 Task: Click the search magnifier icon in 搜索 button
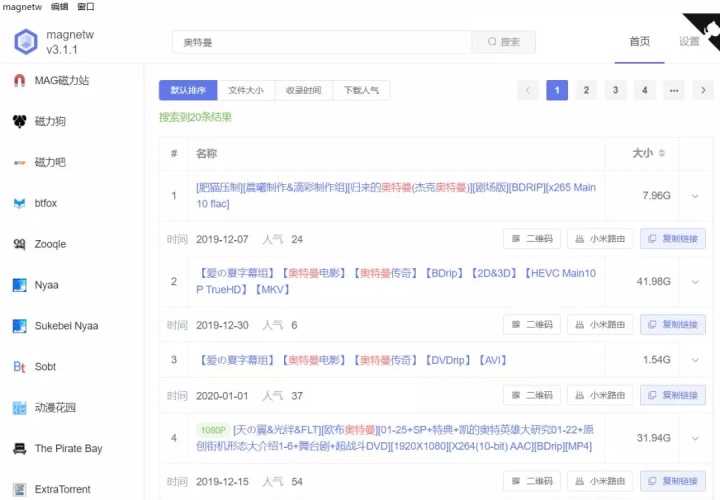[x=492, y=42]
